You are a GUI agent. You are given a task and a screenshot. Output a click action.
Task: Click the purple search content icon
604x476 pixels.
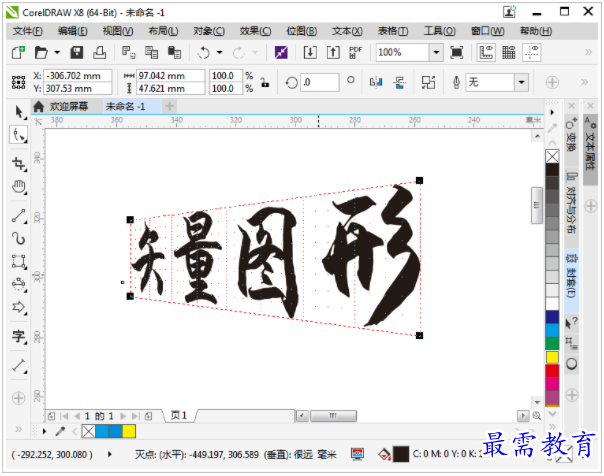[281, 52]
